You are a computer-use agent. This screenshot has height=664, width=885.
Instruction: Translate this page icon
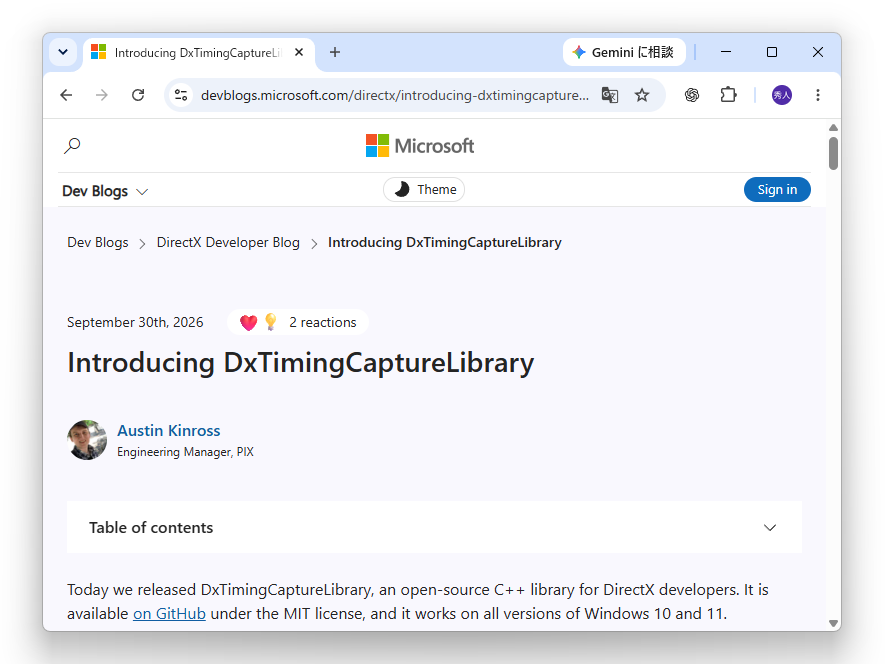[610, 95]
